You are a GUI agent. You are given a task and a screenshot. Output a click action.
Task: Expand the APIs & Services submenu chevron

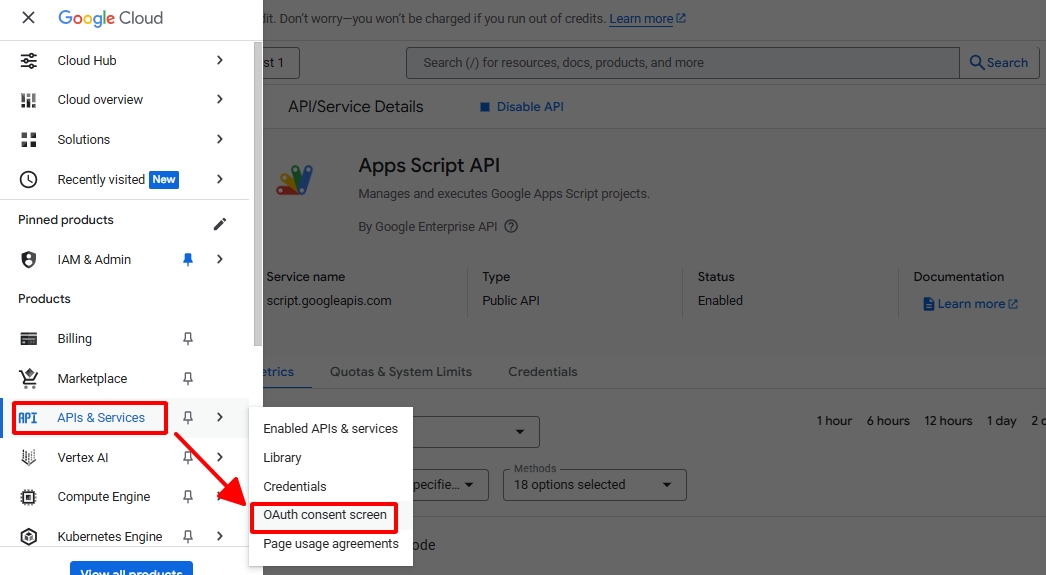pyautogui.click(x=219, y=417)
